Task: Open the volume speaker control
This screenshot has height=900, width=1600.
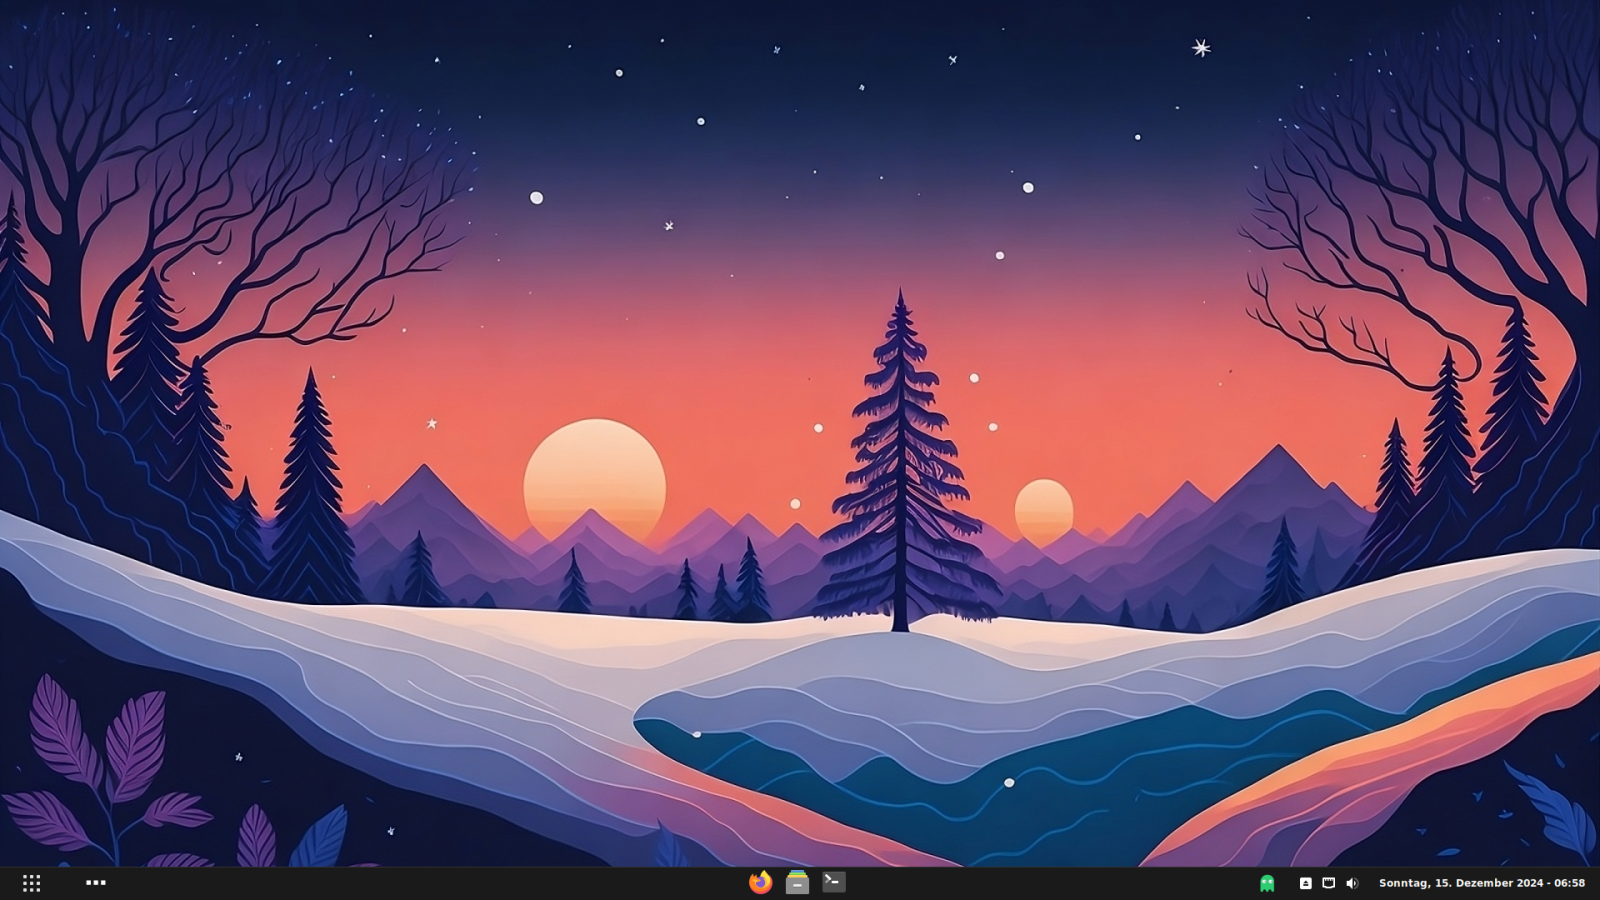Action: pos(1352,883)
